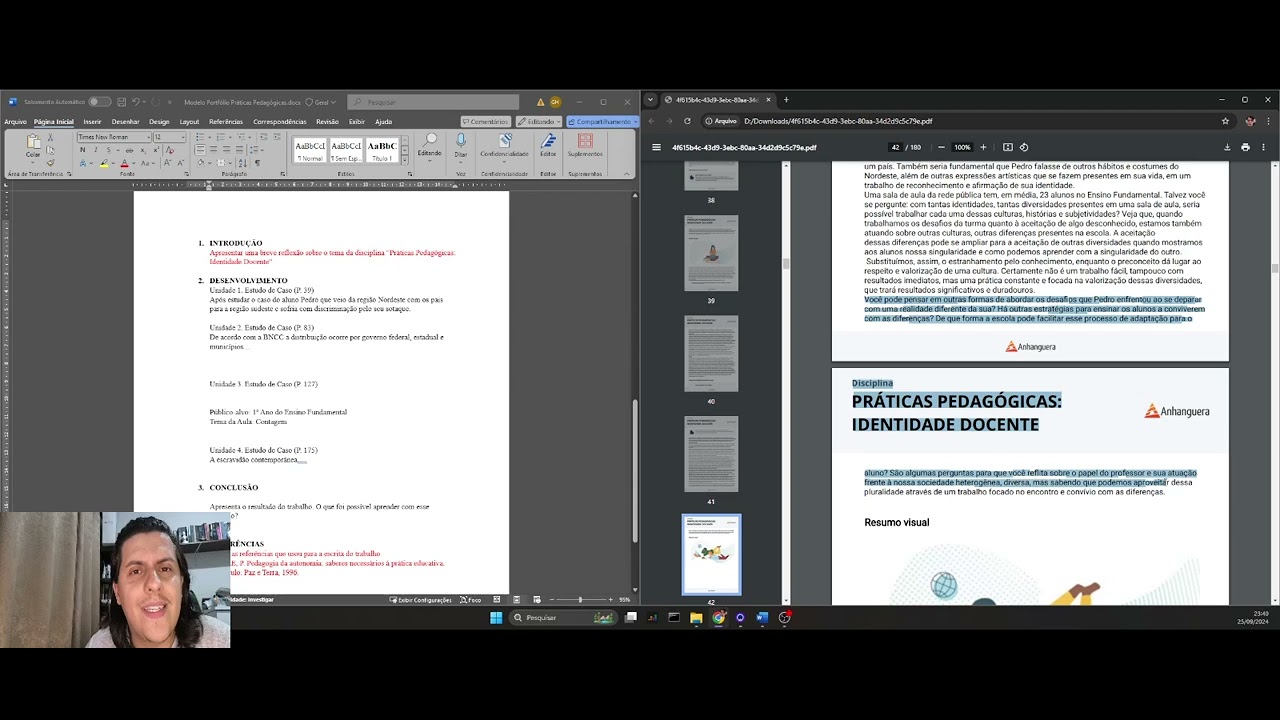The image size is (1280, 720).
Task: Open the Ajuda ribbon tab
Action: tap(383, 122)
